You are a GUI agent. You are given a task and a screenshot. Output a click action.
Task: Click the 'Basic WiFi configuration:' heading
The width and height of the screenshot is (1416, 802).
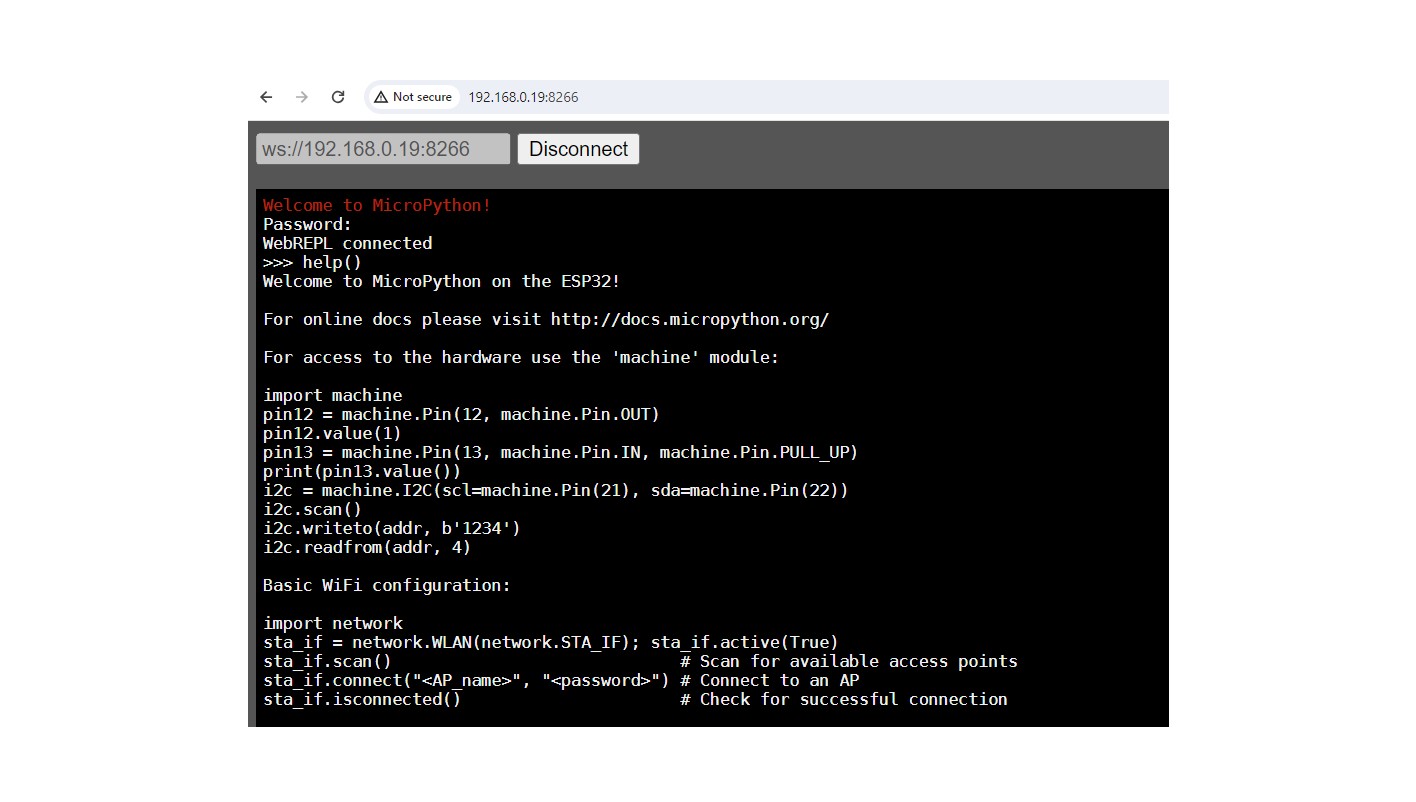click(x=386, y=585)
